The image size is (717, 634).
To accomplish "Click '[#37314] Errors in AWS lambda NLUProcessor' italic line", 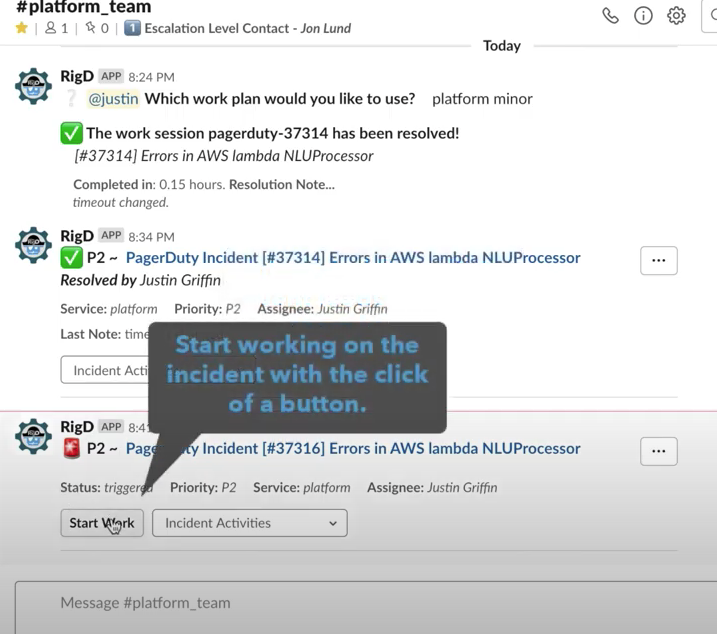I will point(224,156).
